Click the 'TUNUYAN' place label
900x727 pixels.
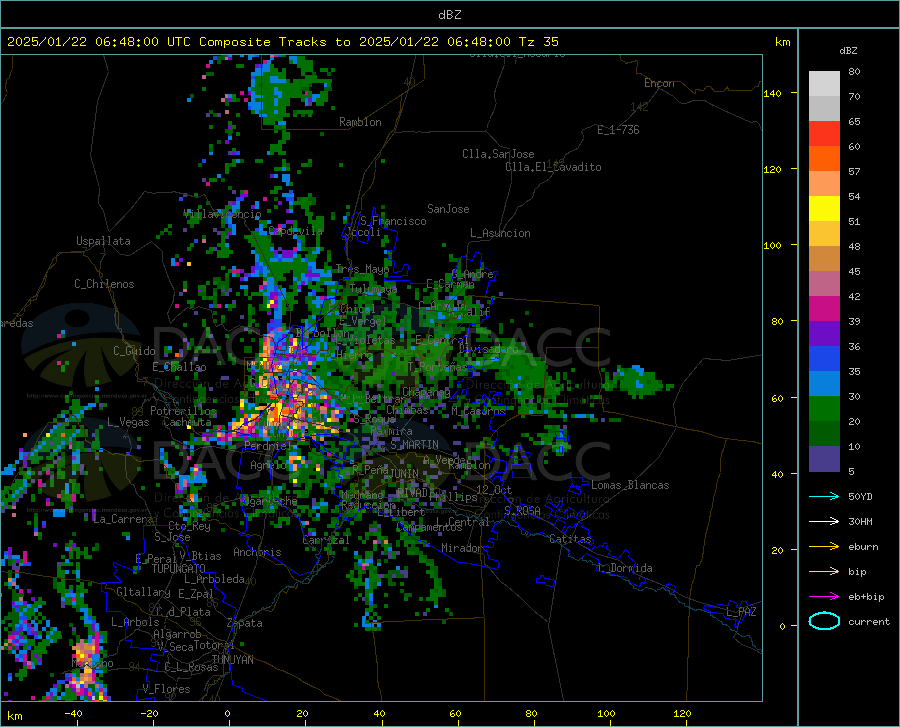(232, 660)
